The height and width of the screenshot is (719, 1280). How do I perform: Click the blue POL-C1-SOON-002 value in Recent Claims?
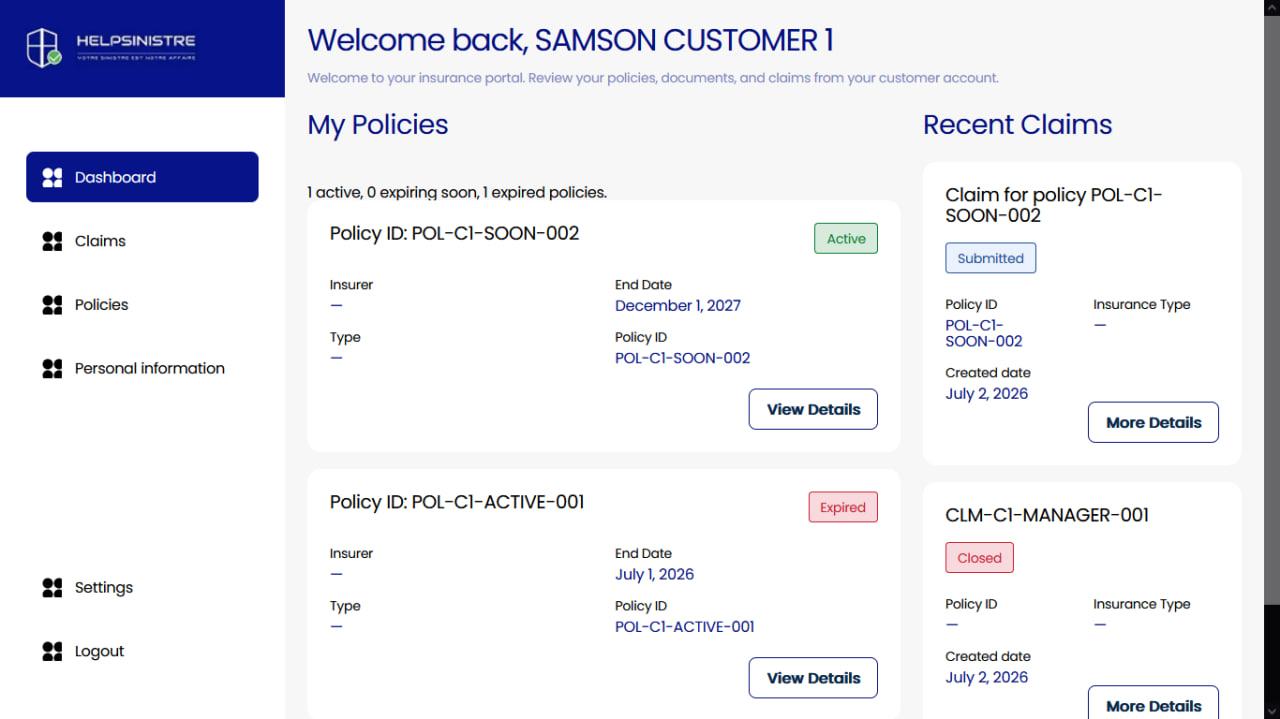984,333
